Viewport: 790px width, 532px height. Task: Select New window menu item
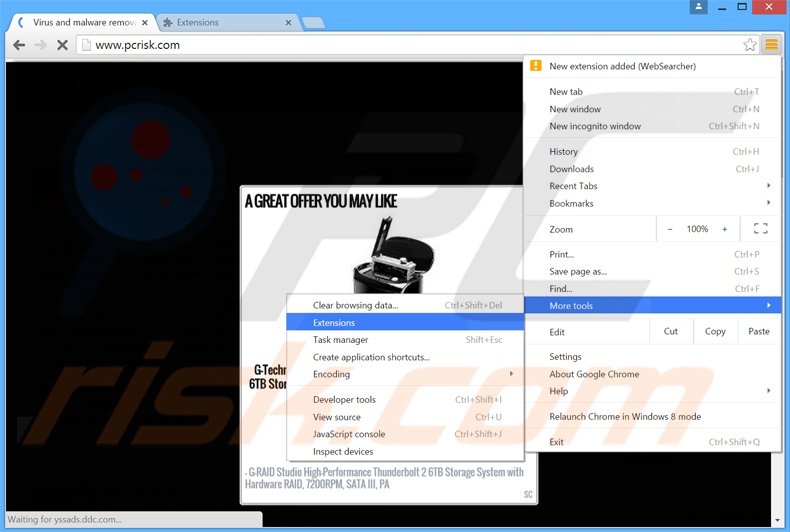pos(653,109)
